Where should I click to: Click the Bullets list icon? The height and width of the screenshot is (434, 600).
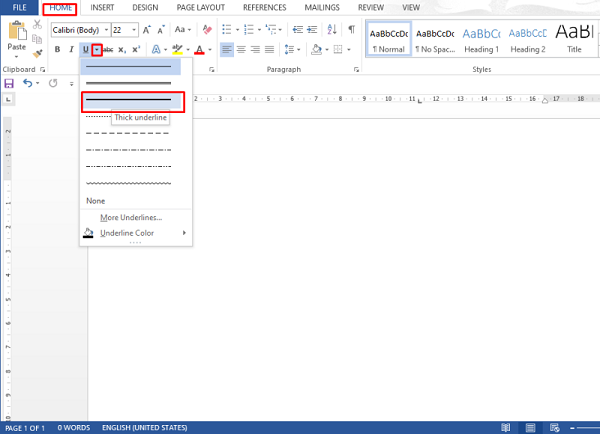228,30
